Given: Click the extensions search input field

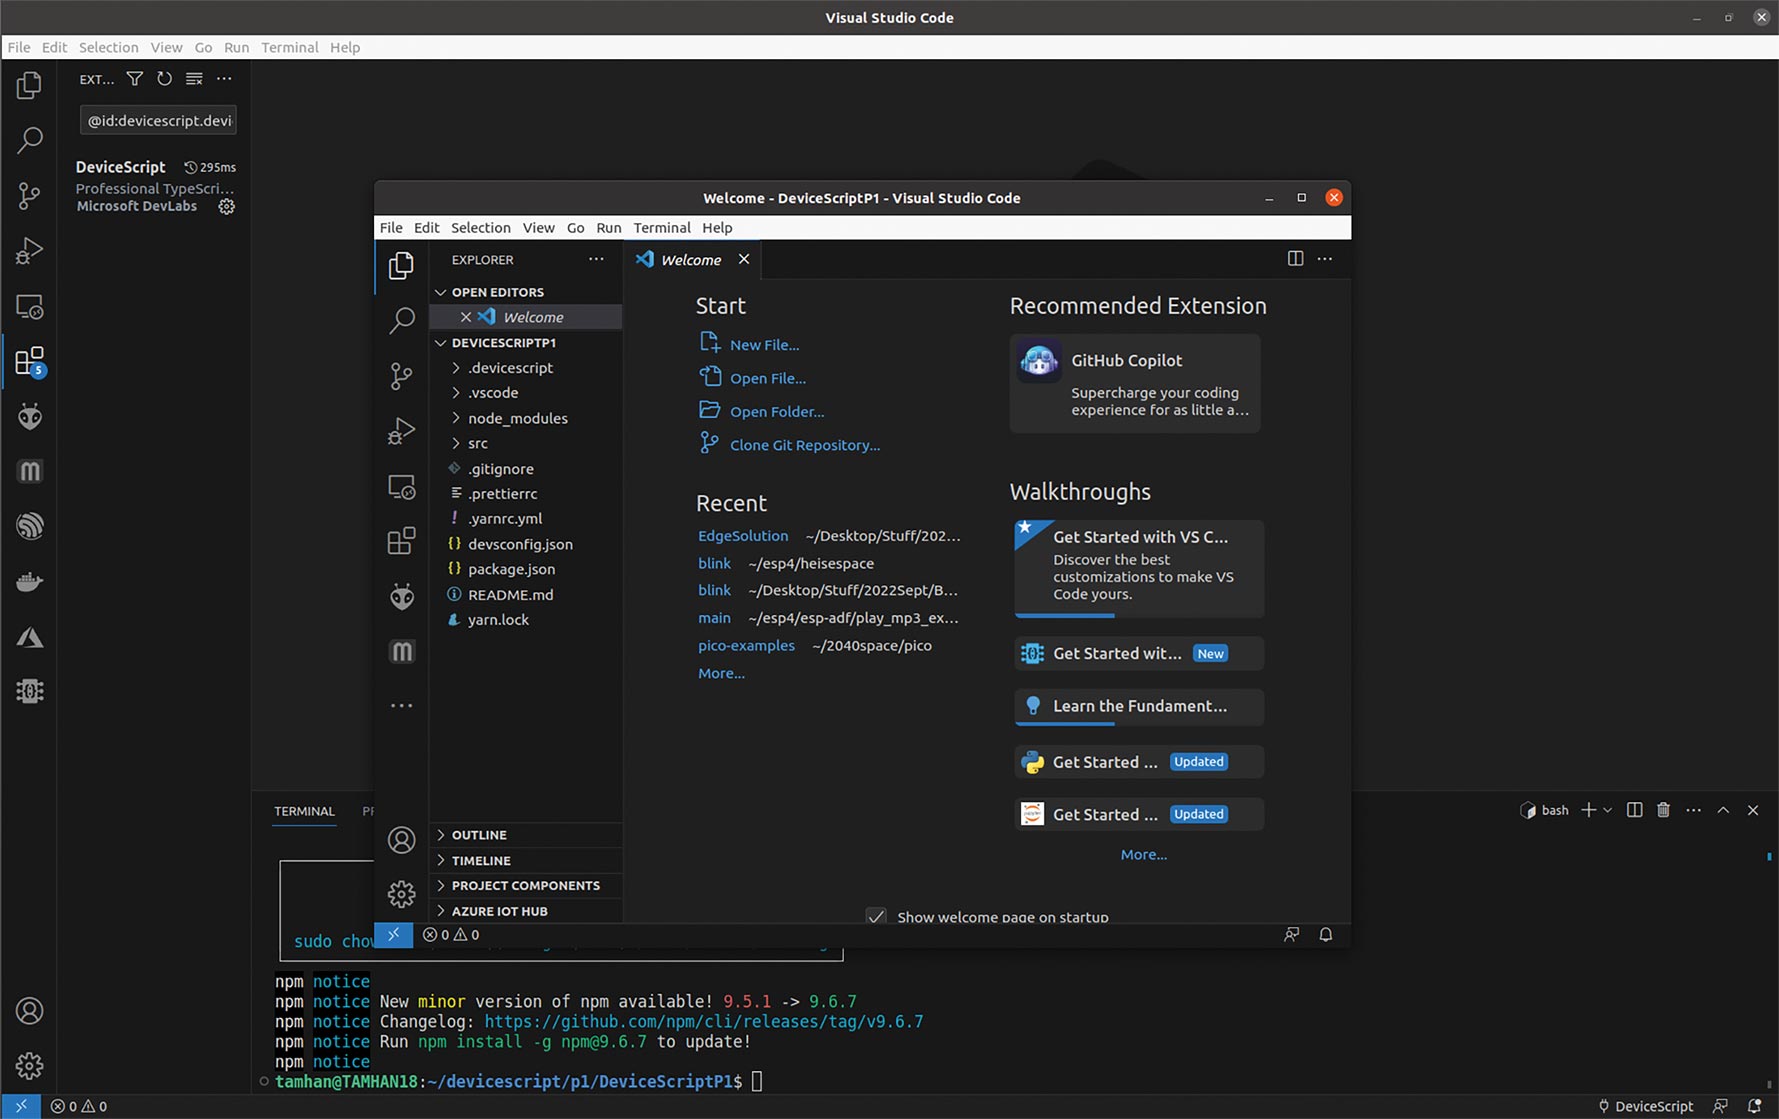Looking at the screenshot, I should (158, 120).
